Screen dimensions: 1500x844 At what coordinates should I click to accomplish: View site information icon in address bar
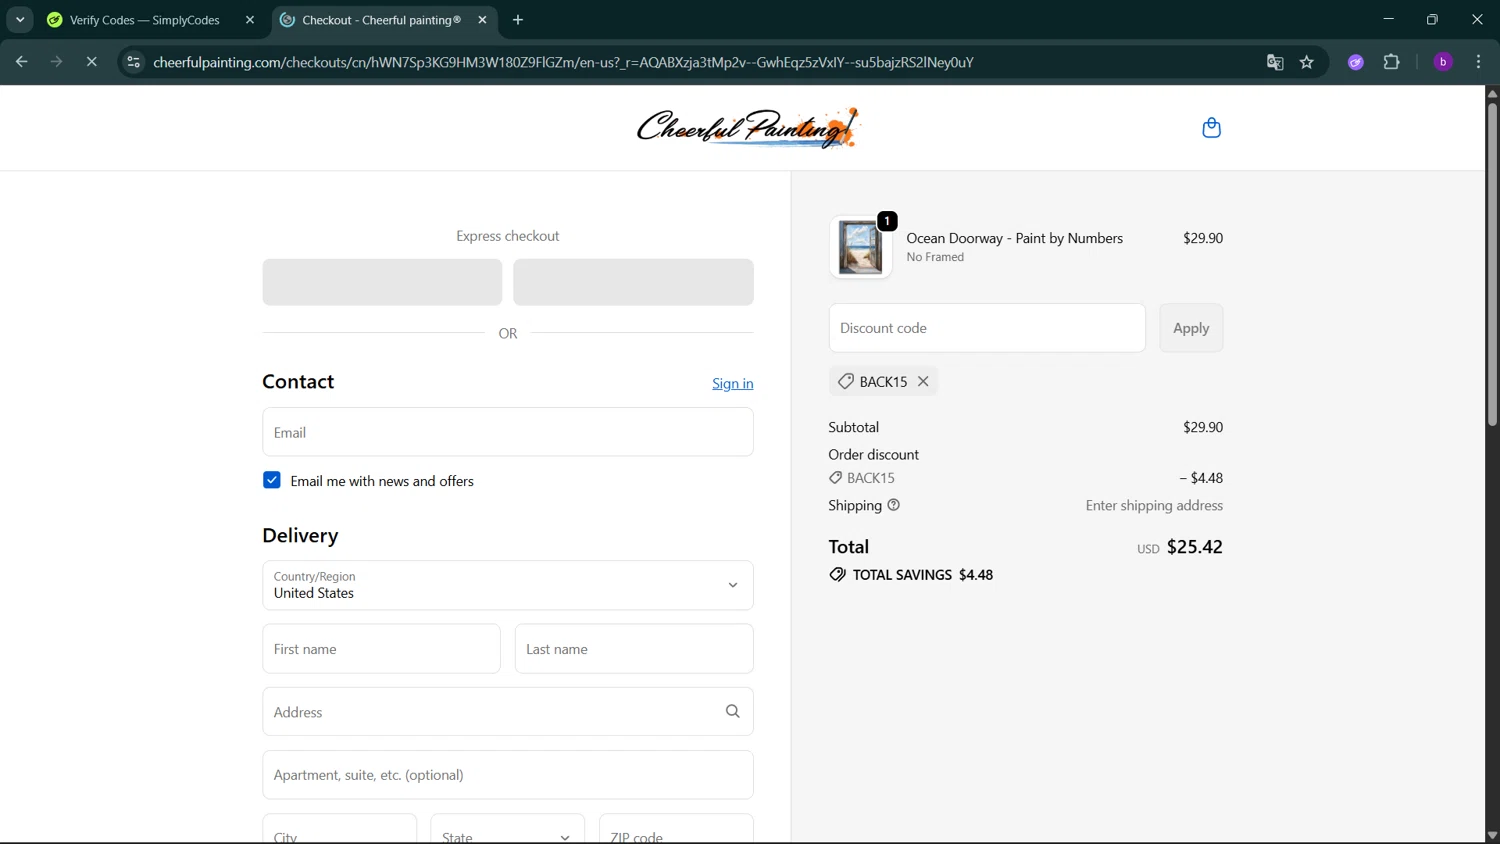click(133, 62)
